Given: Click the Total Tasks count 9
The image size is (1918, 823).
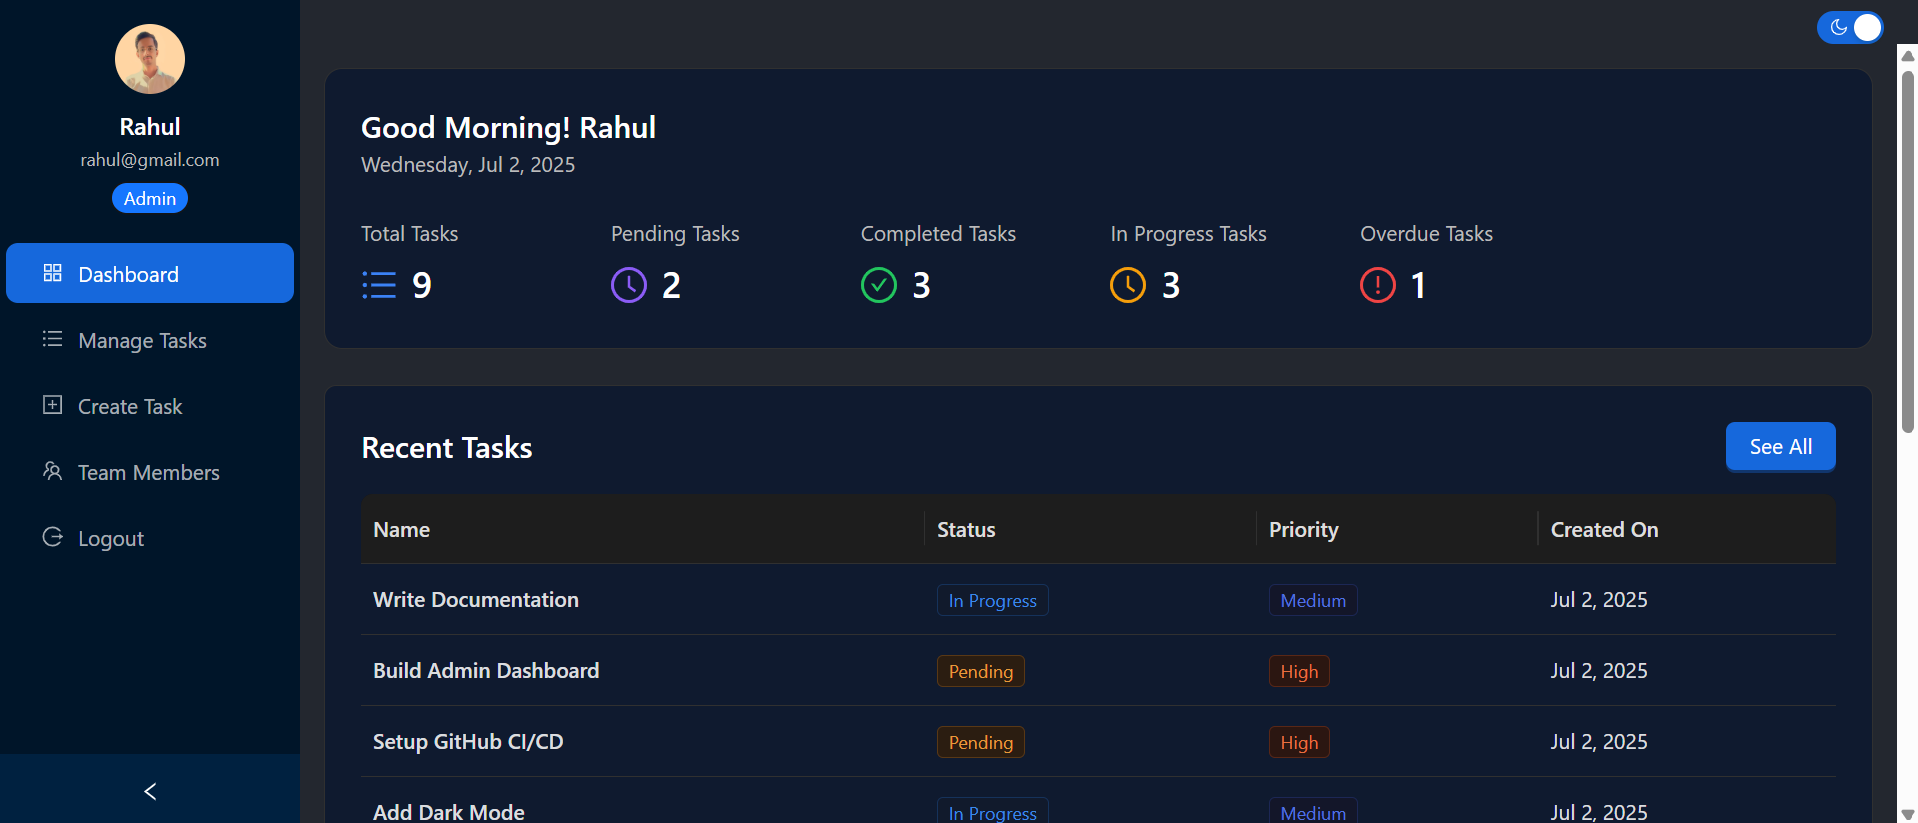Looking at the screenshot, I should tap(422, 286).
